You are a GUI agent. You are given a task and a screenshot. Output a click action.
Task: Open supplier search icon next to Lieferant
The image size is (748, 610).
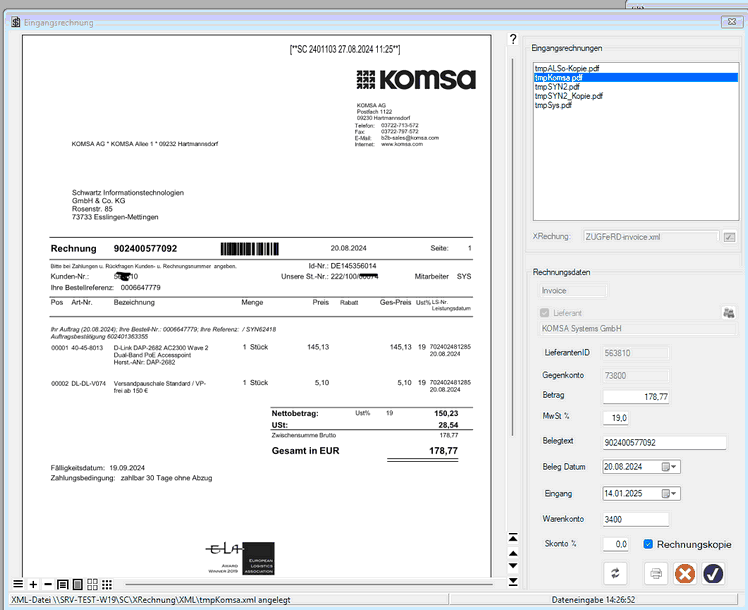coord(728,313)
